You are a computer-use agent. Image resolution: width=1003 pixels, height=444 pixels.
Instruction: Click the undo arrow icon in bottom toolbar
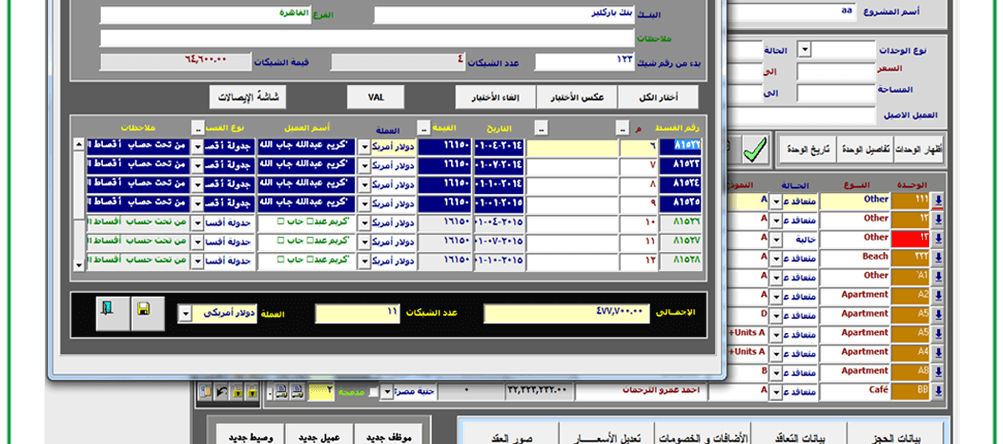222,392
